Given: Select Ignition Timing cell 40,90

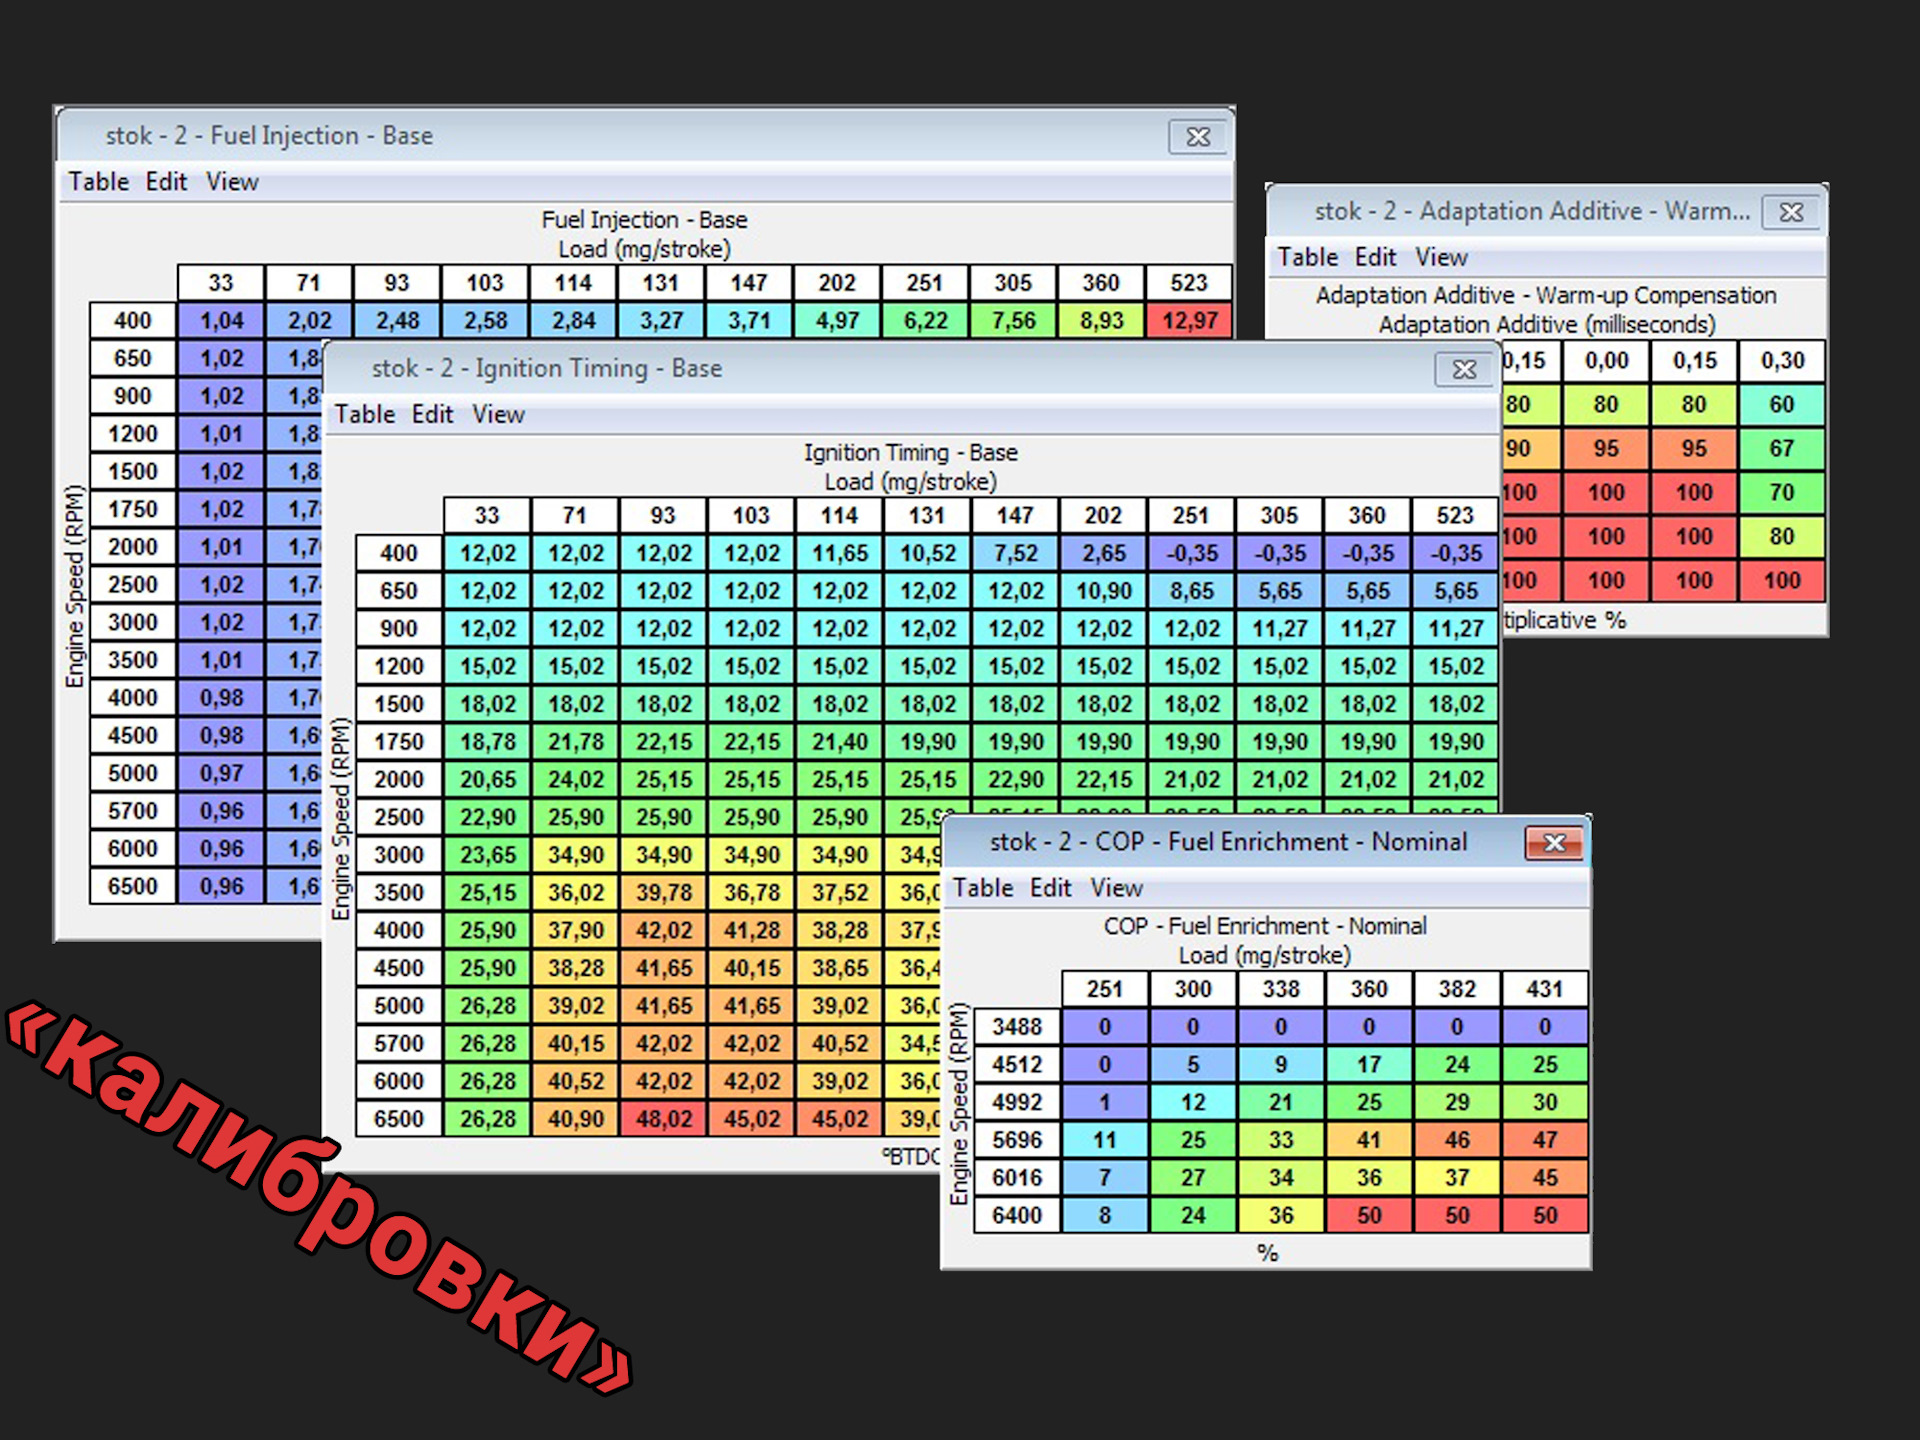Looking at the screenshot, I should 575,1119.
